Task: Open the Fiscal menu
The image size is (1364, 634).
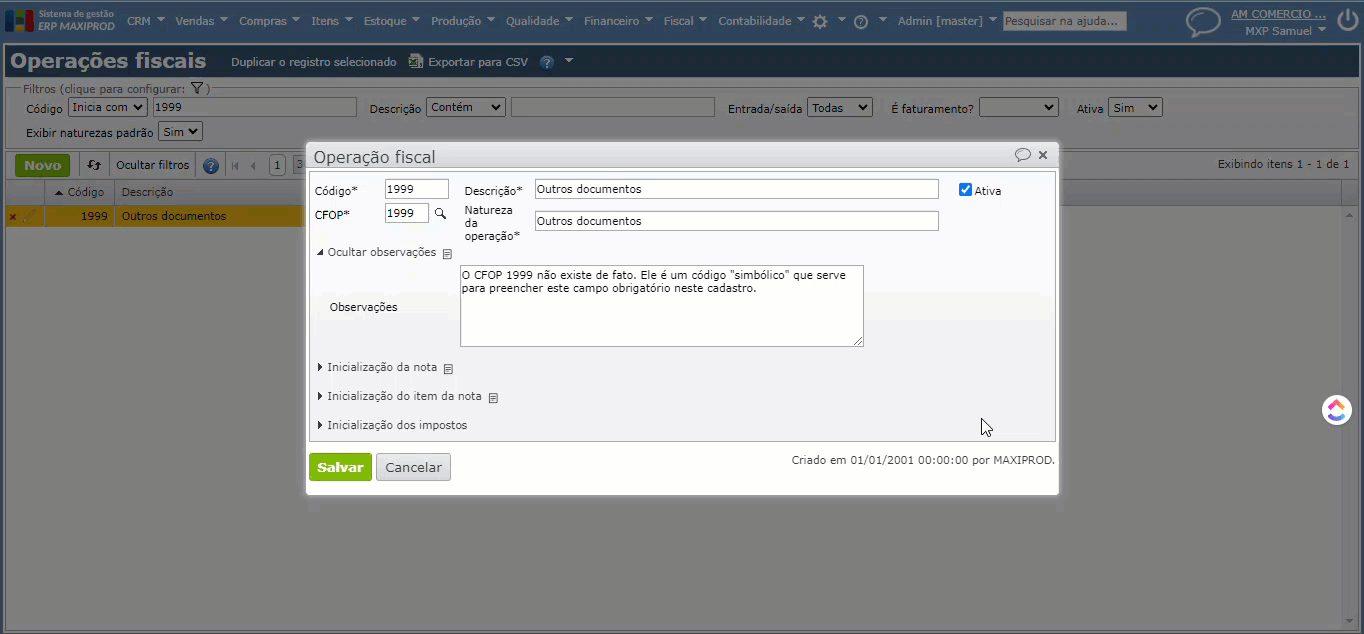Action: point(685,21)
